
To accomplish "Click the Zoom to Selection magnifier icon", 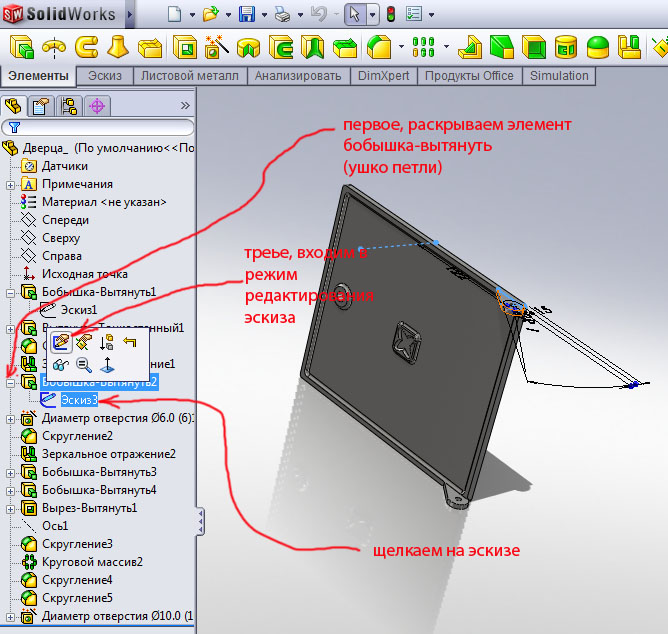I will point(84,365).
